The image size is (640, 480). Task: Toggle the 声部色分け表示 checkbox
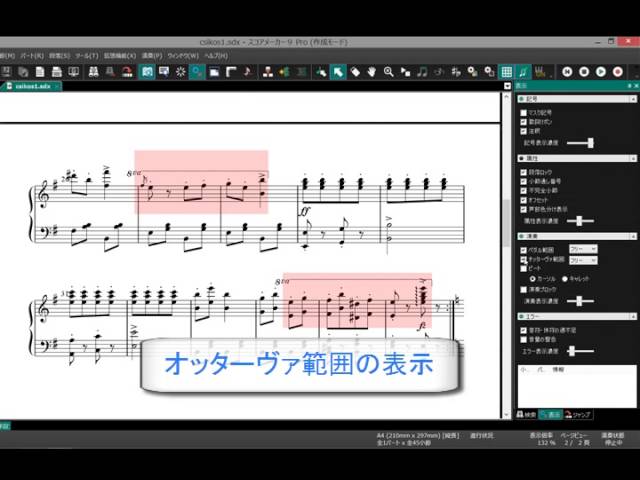523,209
